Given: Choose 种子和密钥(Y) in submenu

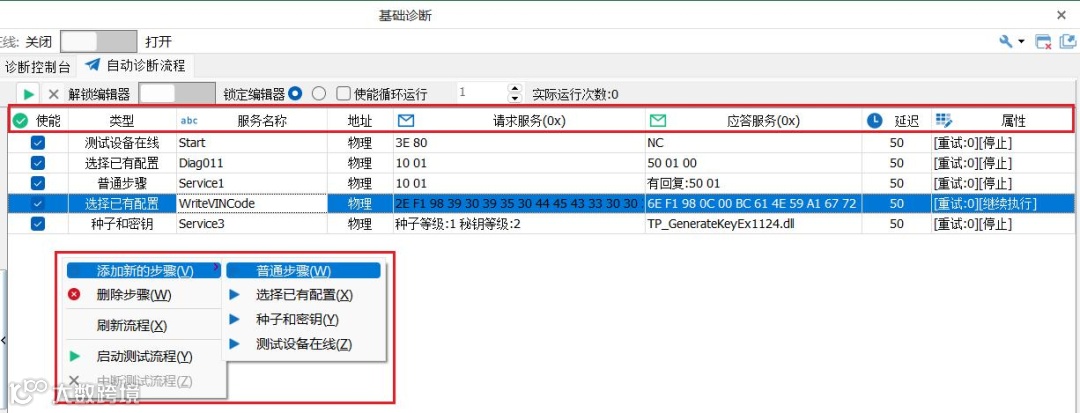Looking at the screenshot, I should 303,319.
